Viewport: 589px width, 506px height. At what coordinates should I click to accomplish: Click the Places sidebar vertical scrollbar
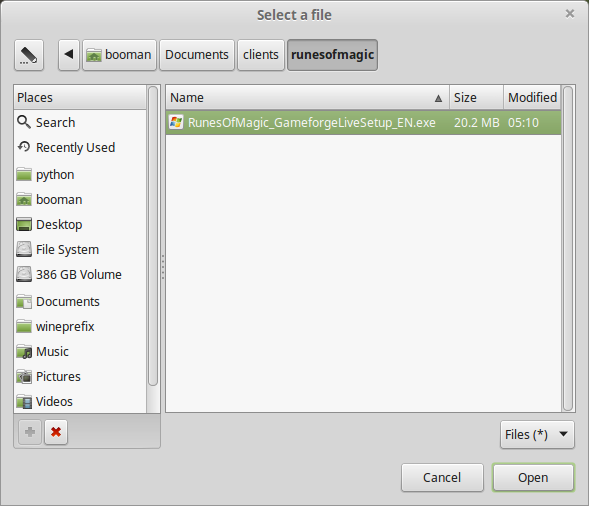tap(153, 236)
